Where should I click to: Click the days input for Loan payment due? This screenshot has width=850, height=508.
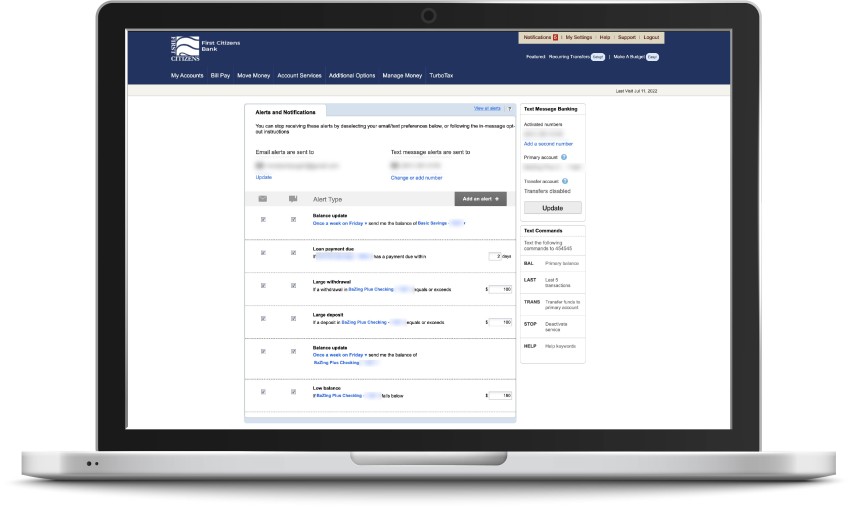point(494,256)
